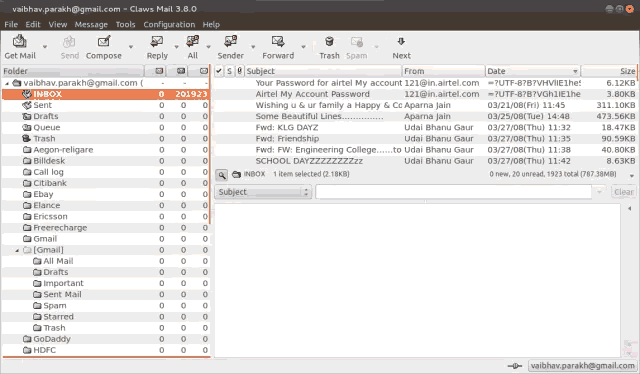Open the Tools menu
The image size is (640, 374).
coord(125,24)
